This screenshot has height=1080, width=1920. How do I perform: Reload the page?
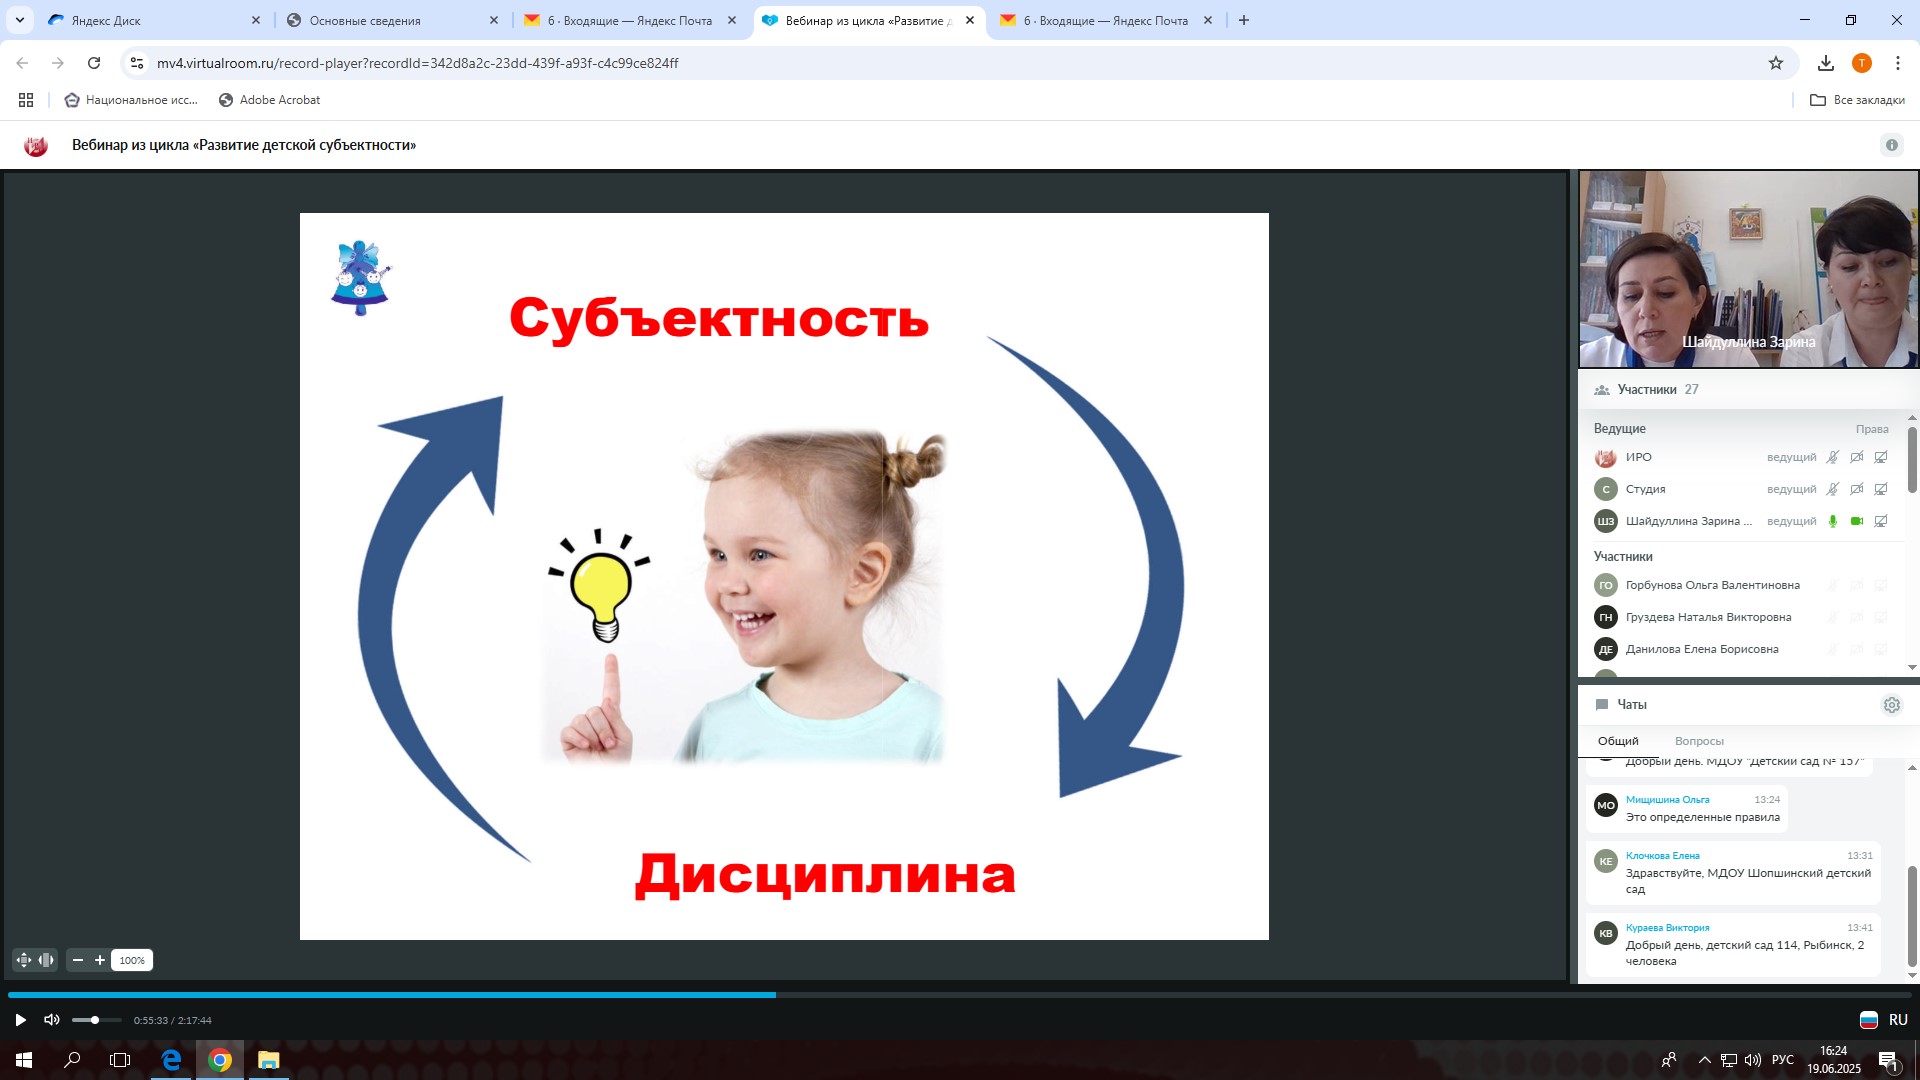click(x=94, y=63)
